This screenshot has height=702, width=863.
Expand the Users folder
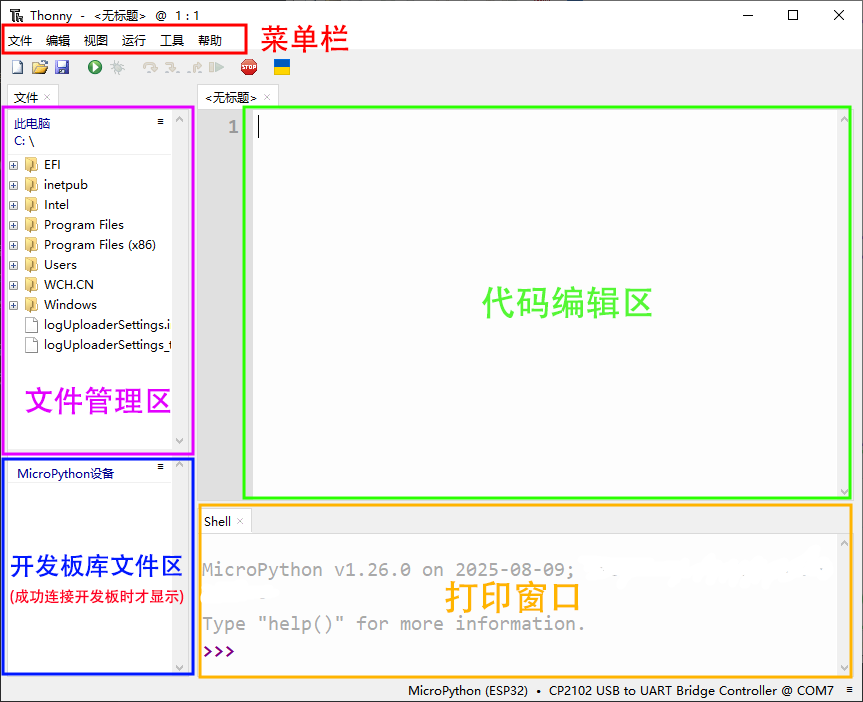[x=14, y=265]
